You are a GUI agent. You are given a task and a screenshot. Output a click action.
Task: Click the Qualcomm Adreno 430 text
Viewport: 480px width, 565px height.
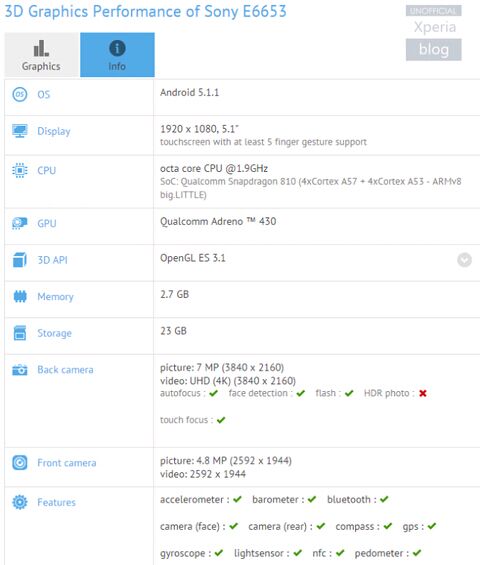click(x=218, y=221)
